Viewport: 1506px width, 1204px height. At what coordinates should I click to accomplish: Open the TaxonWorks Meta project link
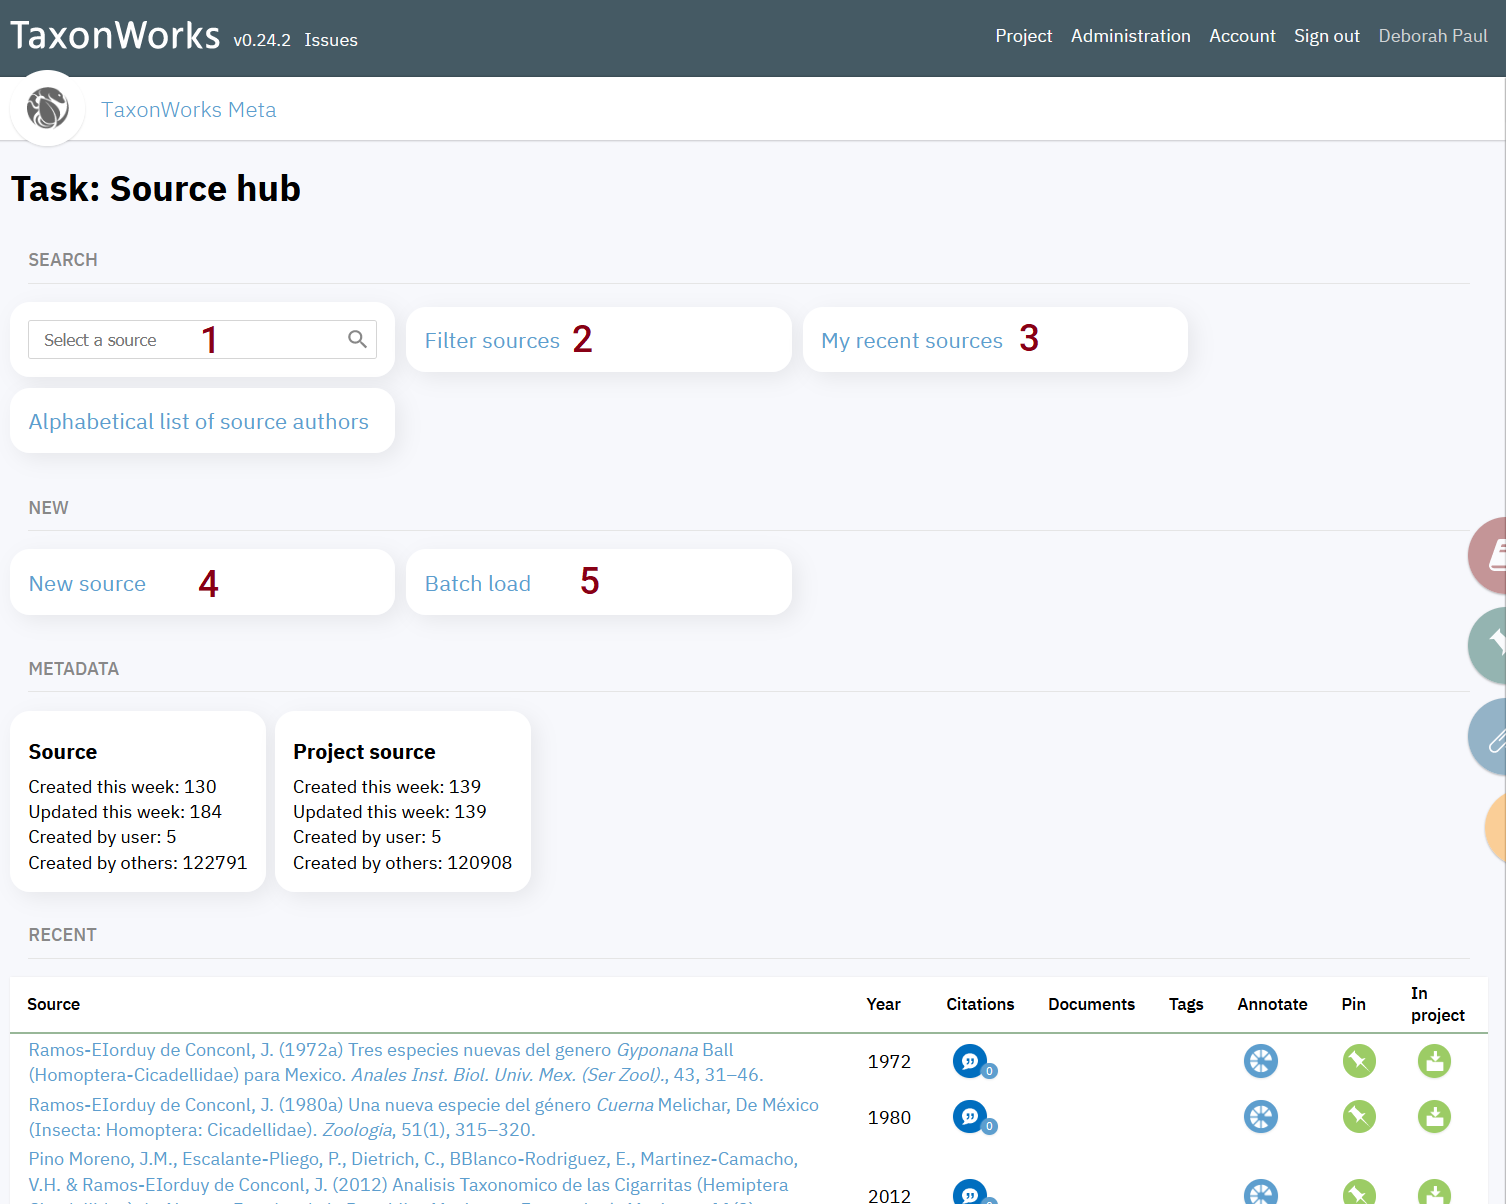click(x=188, y=109)
